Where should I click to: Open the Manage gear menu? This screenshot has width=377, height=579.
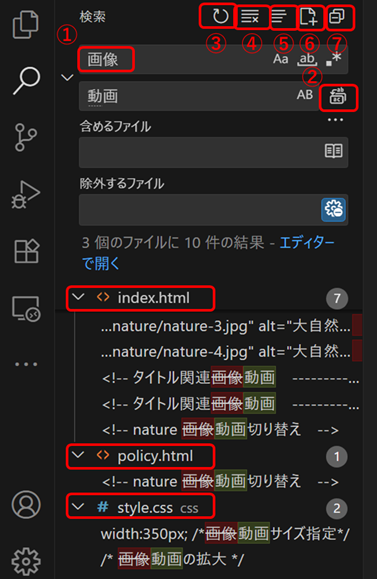(26, 561)
